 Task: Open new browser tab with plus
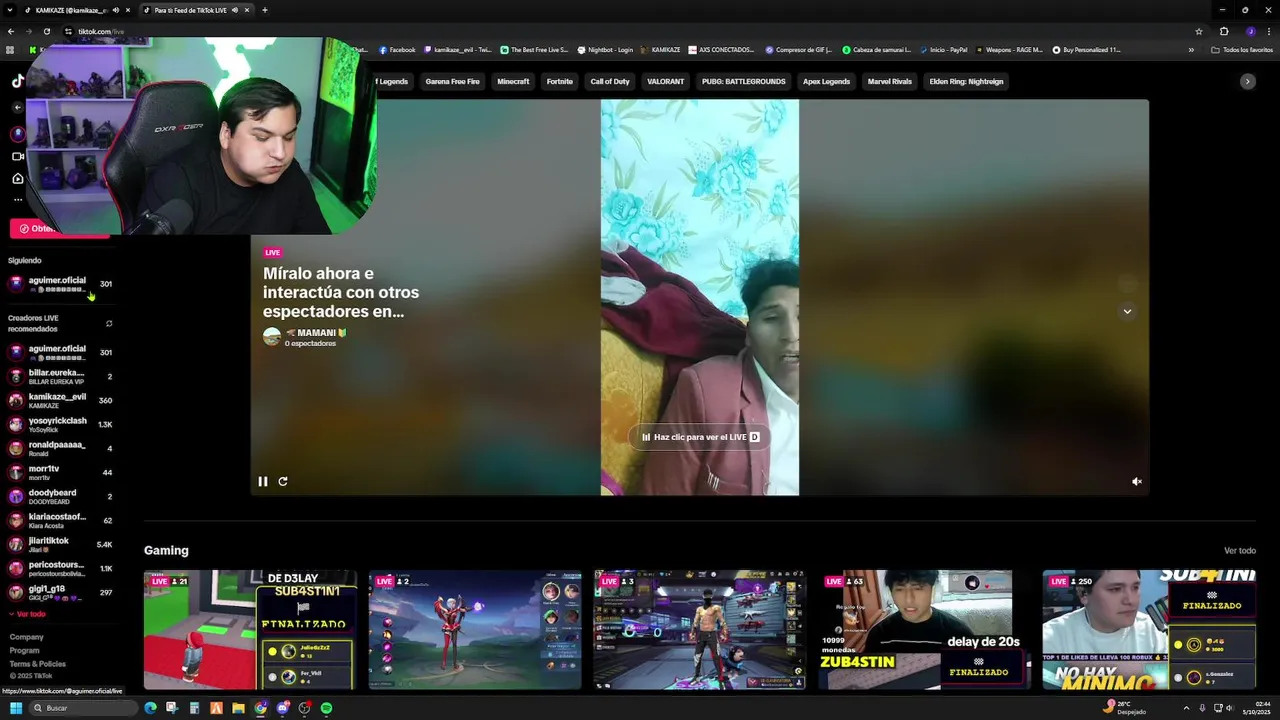click(x=264, y=10)
